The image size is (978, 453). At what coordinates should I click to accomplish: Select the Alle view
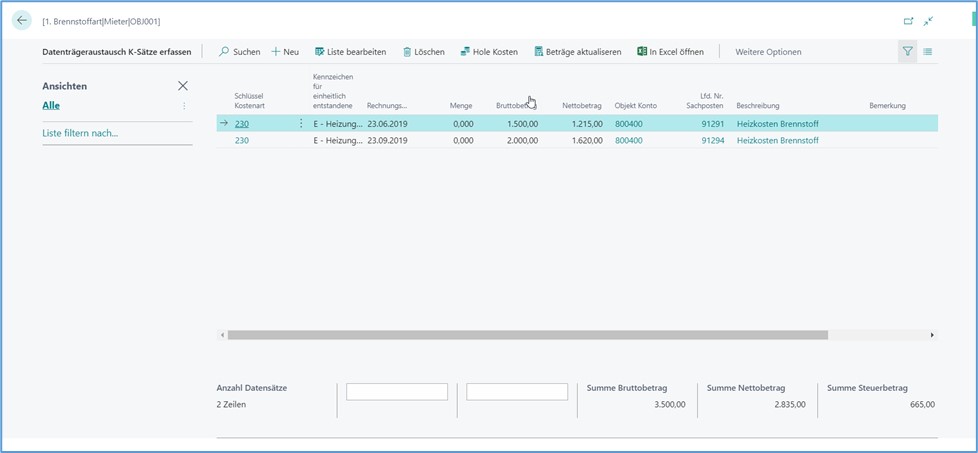click(51, 105)
